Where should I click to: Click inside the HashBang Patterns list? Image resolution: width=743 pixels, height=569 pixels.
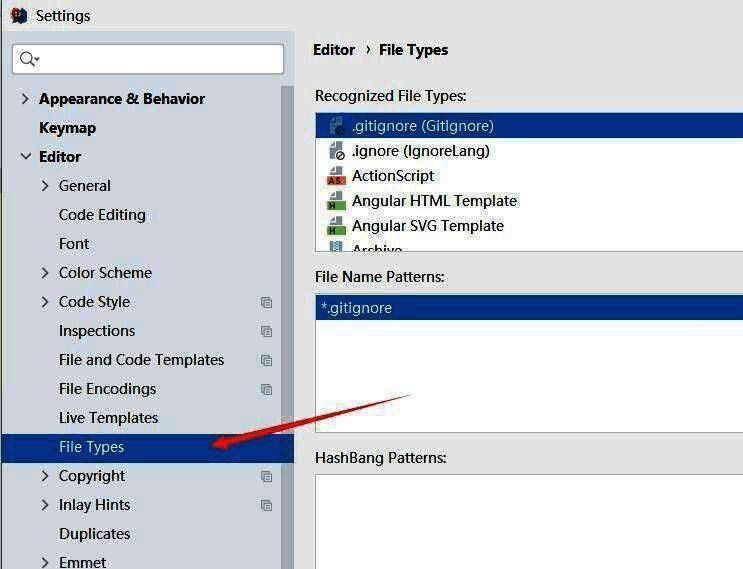529,520
